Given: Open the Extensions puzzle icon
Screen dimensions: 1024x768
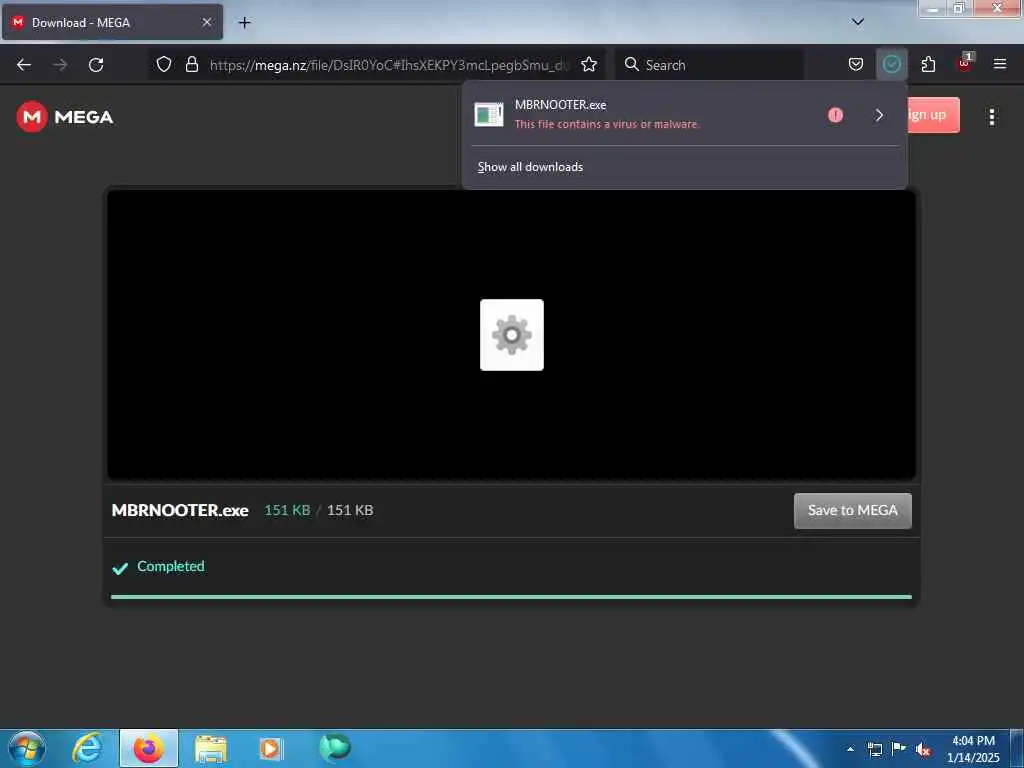Looking at the screenshot, I should [x=928, y=64].
